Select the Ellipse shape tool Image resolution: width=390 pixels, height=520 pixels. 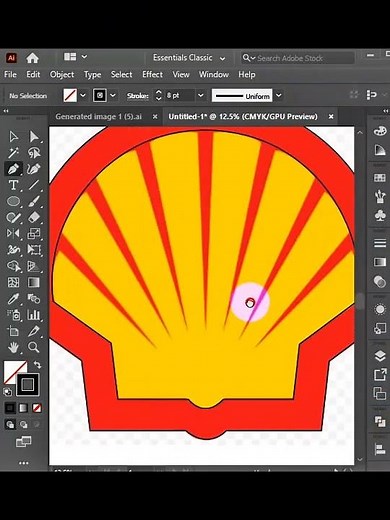[x=13, y=201]
